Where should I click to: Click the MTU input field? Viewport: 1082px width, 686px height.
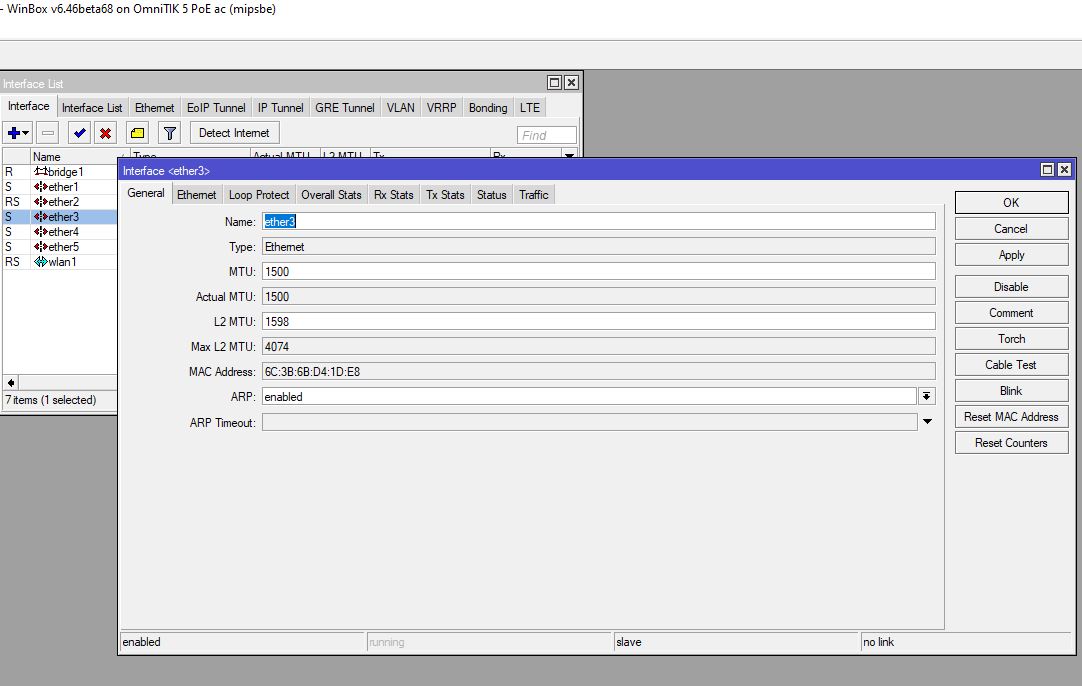coord(598,272)
